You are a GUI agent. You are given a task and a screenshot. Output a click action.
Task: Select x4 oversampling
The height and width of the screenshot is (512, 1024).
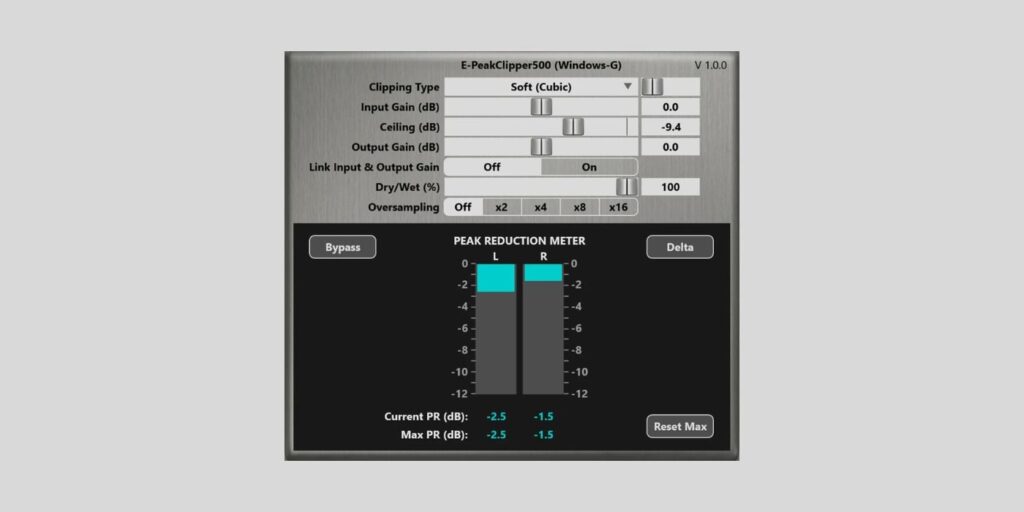tap(541, 207)
